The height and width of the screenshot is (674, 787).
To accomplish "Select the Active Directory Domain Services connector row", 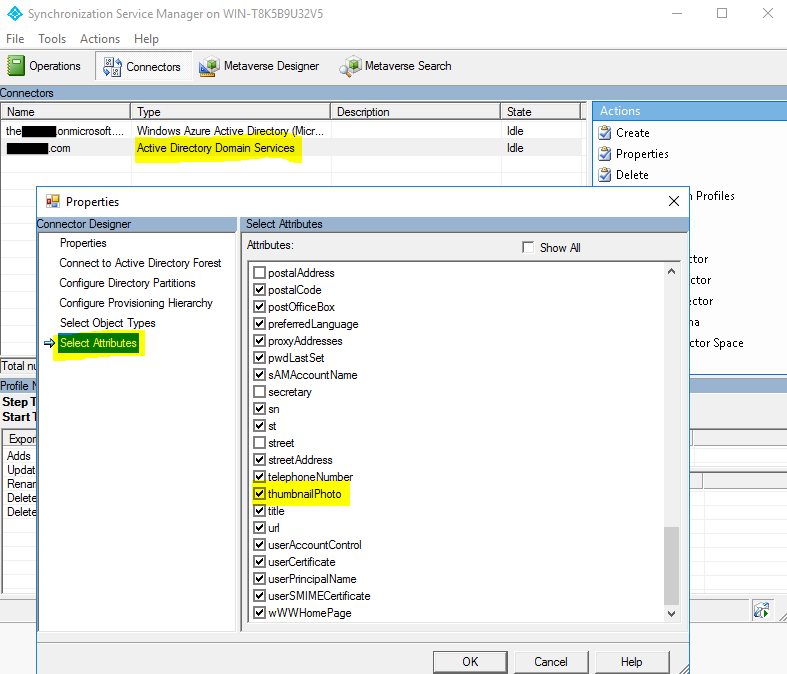I will (x=291, y=148).
